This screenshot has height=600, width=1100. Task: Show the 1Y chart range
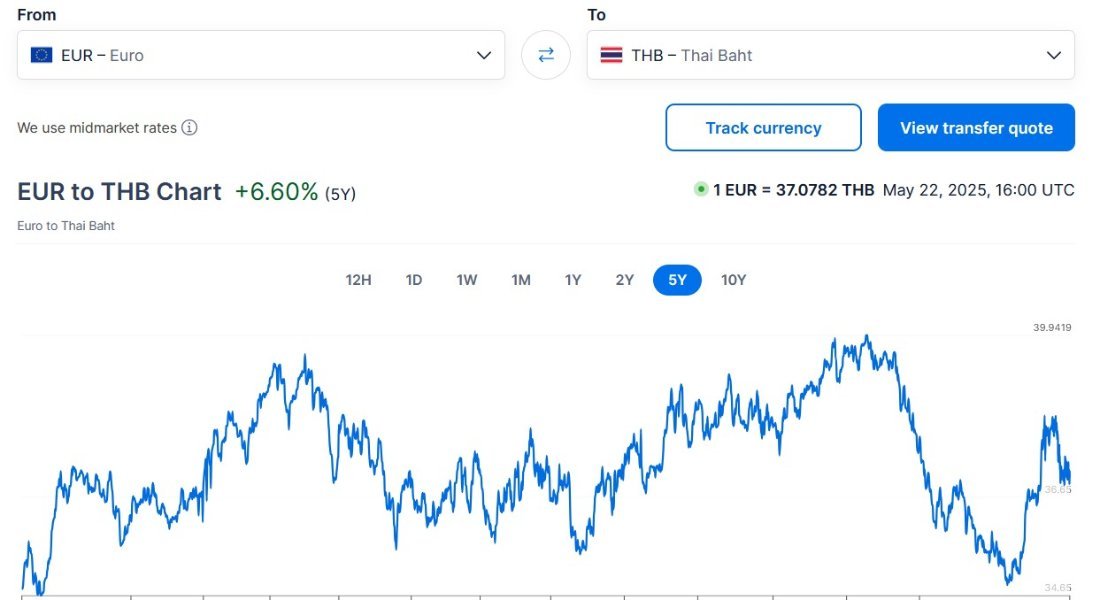pyautogui.click(x=573, y=280)
